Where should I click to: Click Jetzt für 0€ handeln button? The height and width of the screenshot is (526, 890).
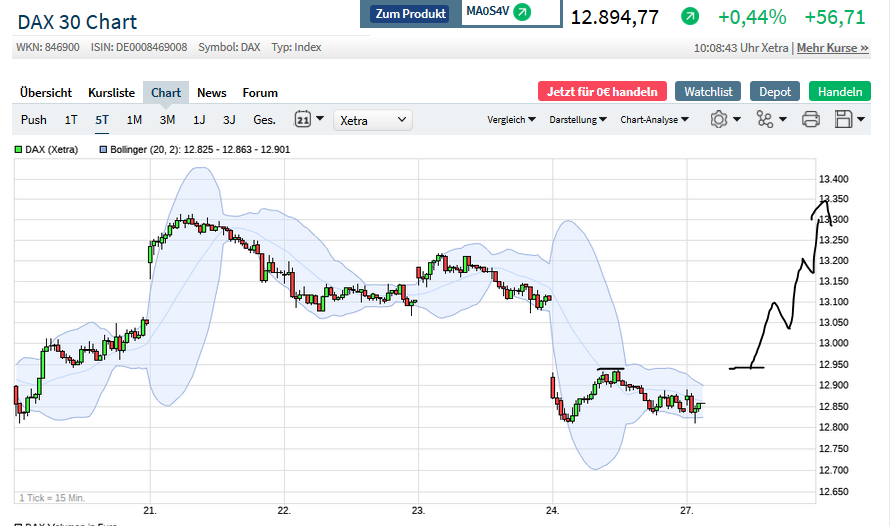click(x=602, y=91)
